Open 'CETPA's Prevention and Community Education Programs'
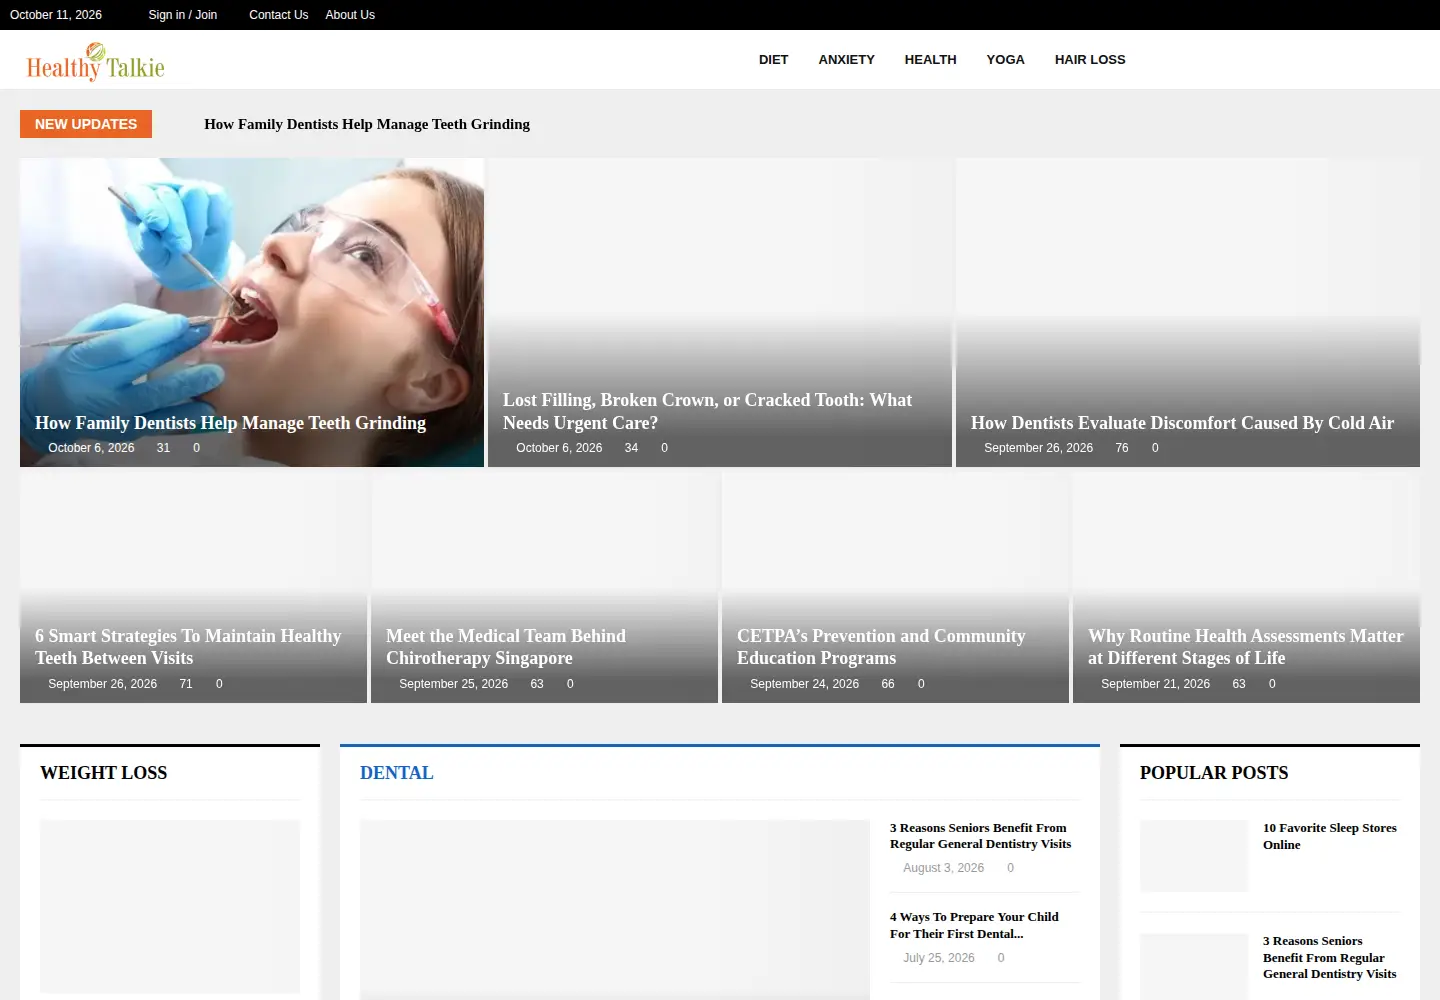The height and width of the screenshot is (1000, 1440). 881,647
